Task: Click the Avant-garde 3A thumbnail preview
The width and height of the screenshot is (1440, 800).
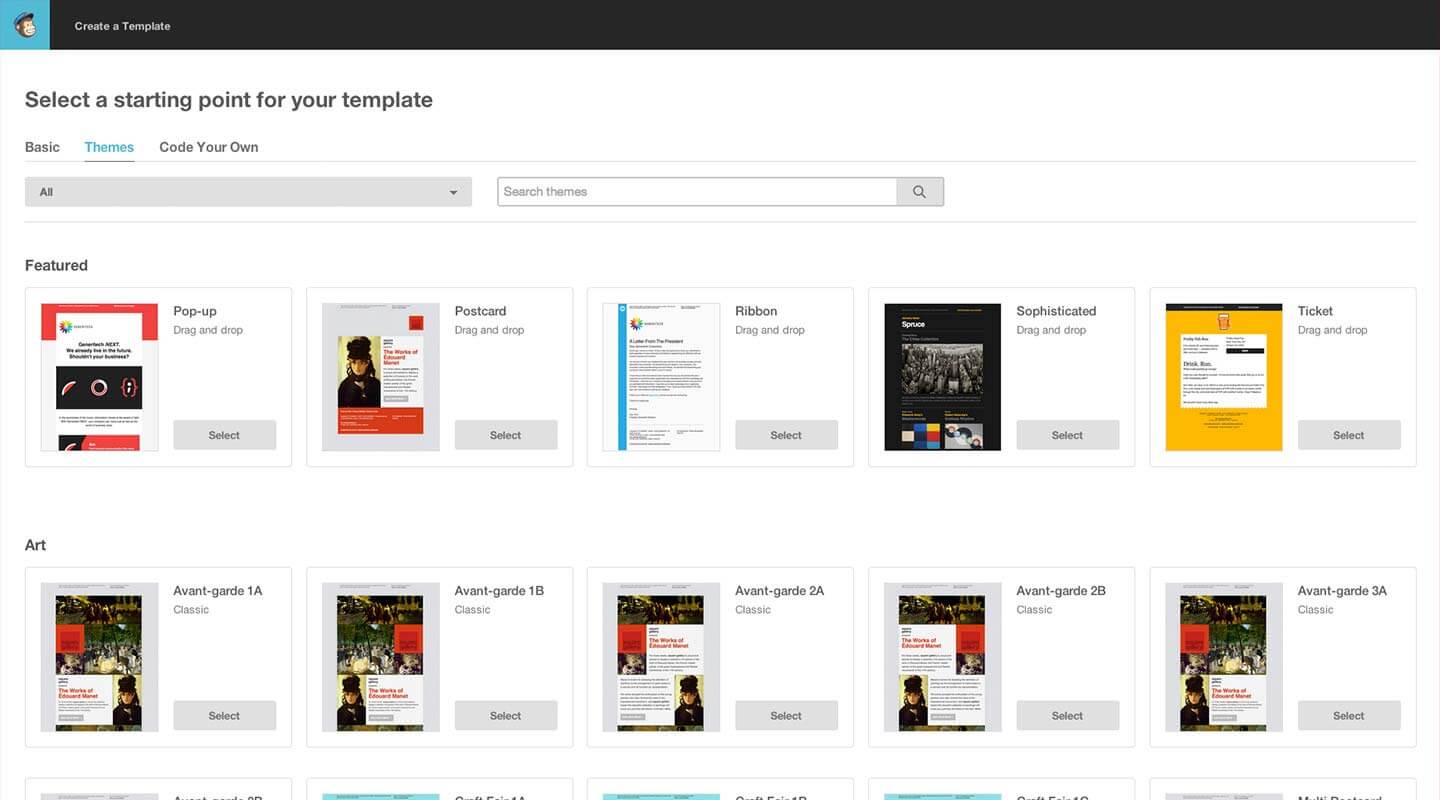Action: [x=1224, y=657]
